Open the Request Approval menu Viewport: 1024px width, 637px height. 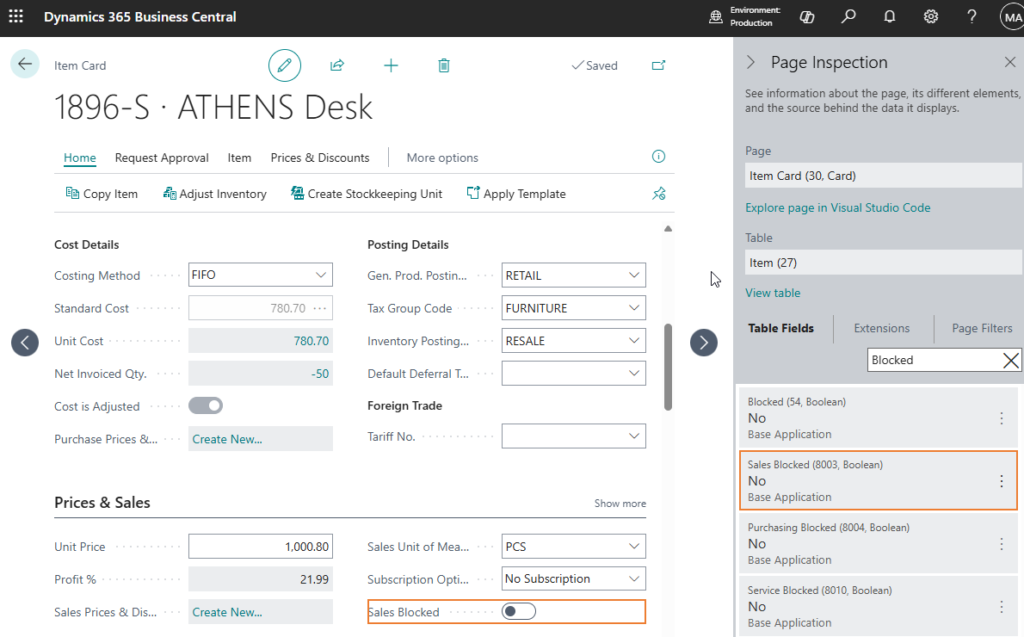pyautogui.click(x=161, y=158)
